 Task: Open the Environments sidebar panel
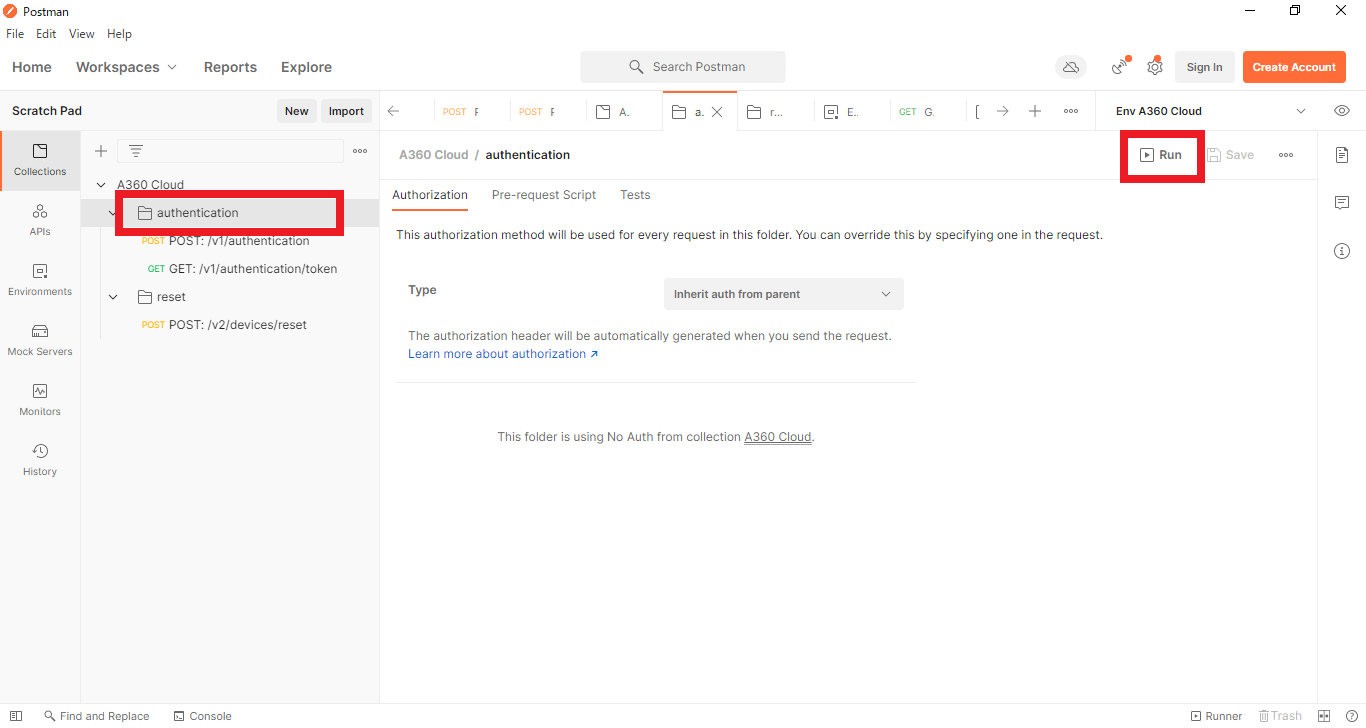pyautogui.click(x=40, y=280)
